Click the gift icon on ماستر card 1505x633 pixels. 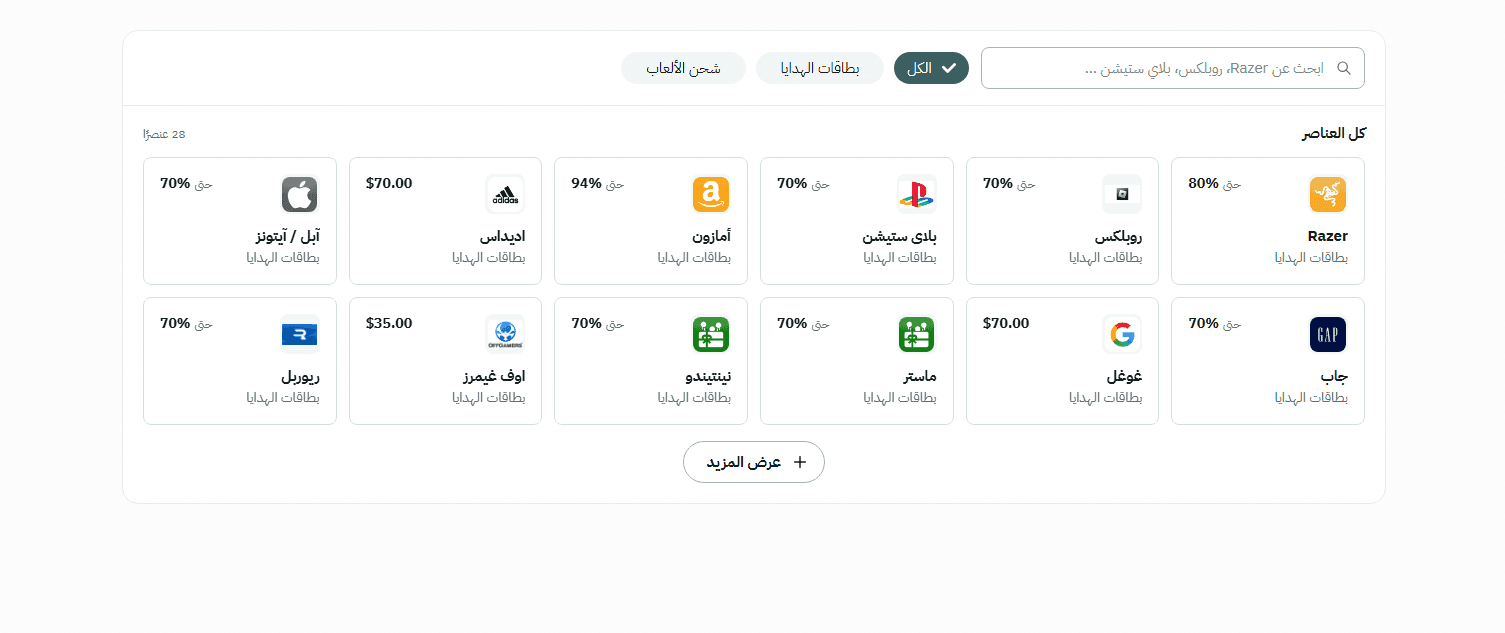tap(916, 334)
